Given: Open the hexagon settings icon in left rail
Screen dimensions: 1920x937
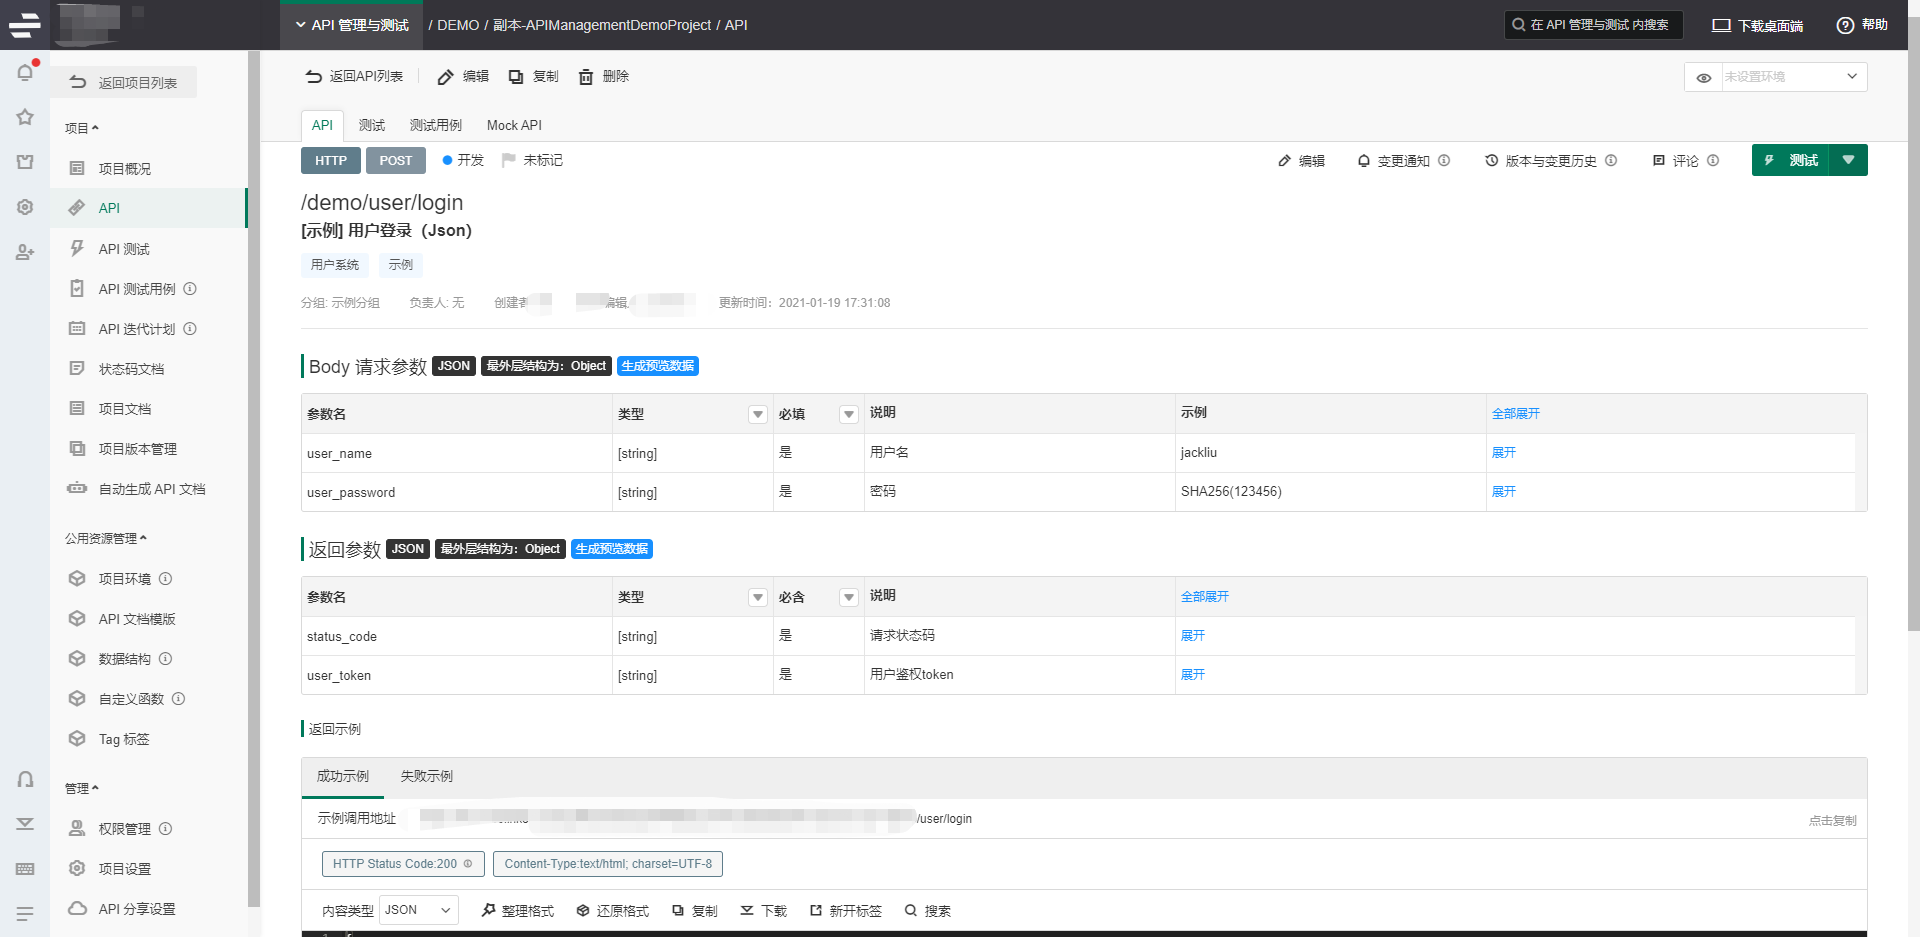Looking at the screenshot, I should tap(25, 207).
